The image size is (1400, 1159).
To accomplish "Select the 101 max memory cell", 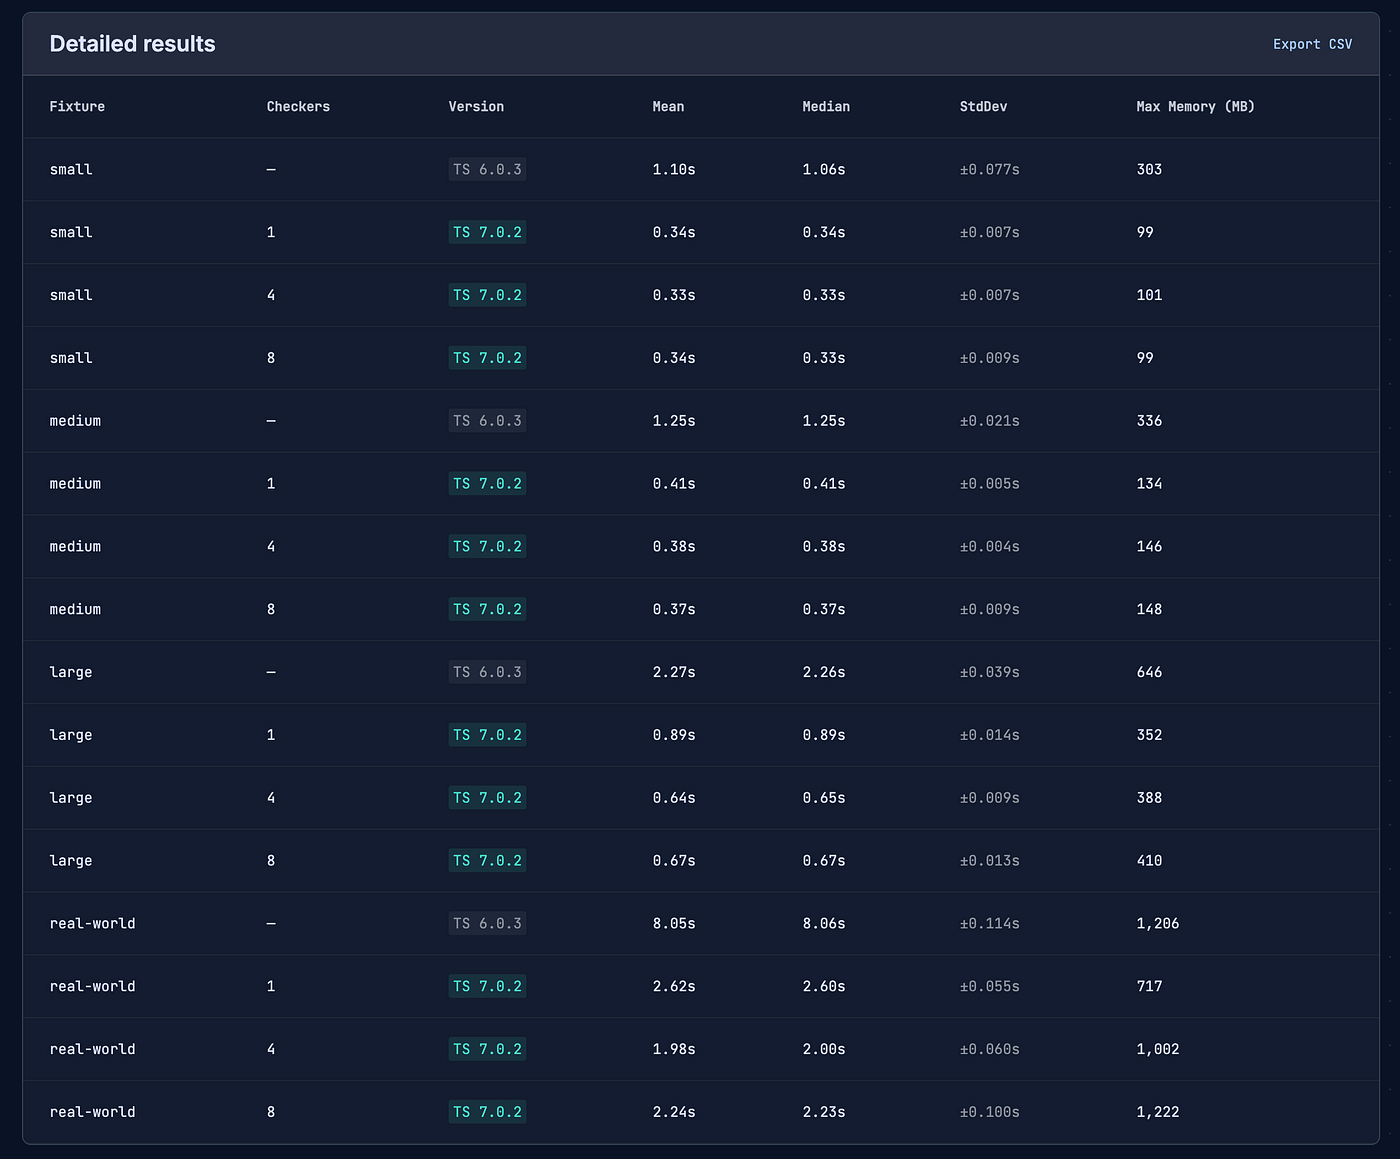I will pos(1149,296).
